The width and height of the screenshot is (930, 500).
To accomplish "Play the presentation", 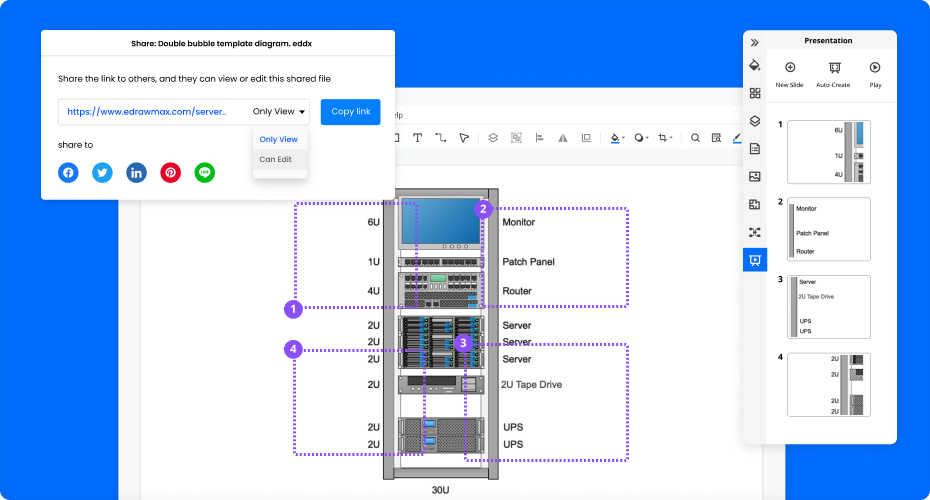I will coord(875,73).
